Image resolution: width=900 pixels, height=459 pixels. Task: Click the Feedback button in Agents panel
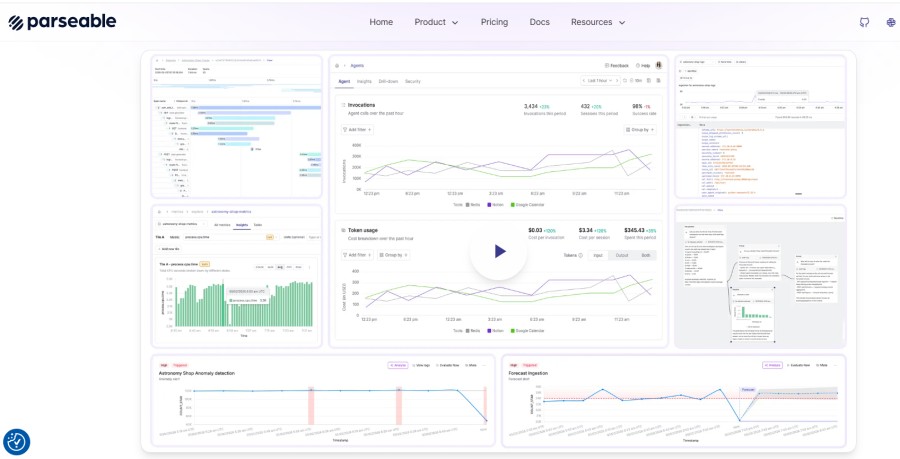617,65
